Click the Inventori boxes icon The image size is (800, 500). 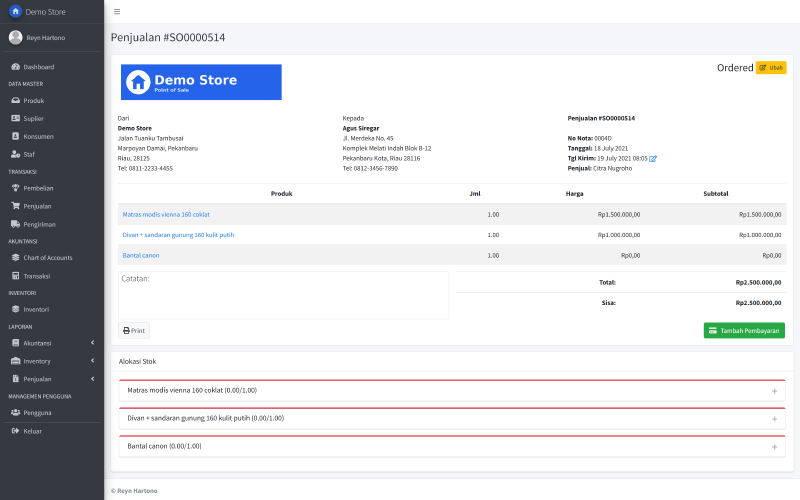coord(15,309)
